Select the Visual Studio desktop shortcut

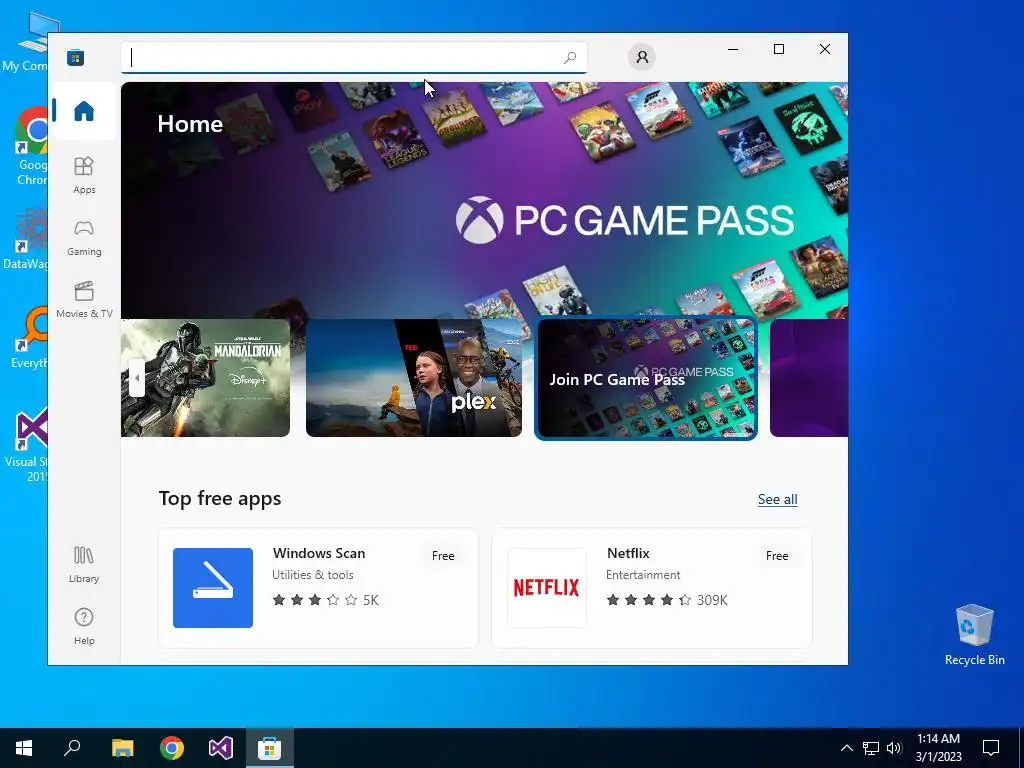tap(26, 445)
